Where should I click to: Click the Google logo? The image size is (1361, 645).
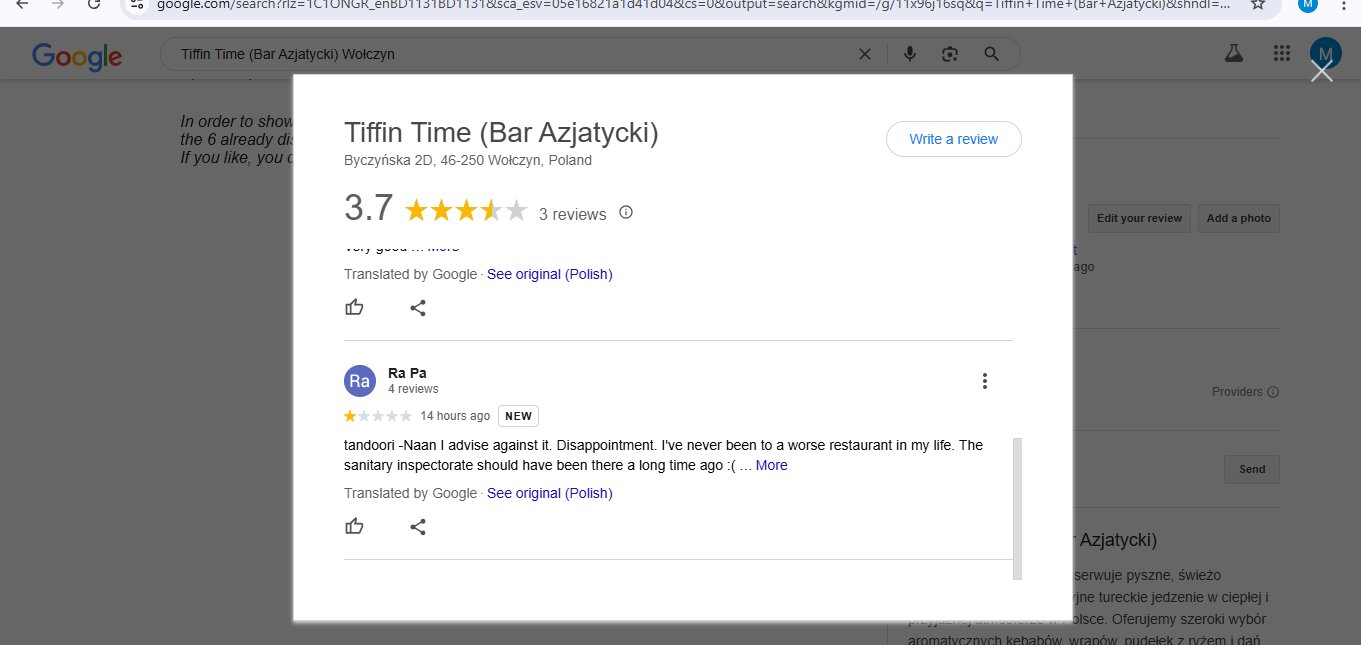77,55
